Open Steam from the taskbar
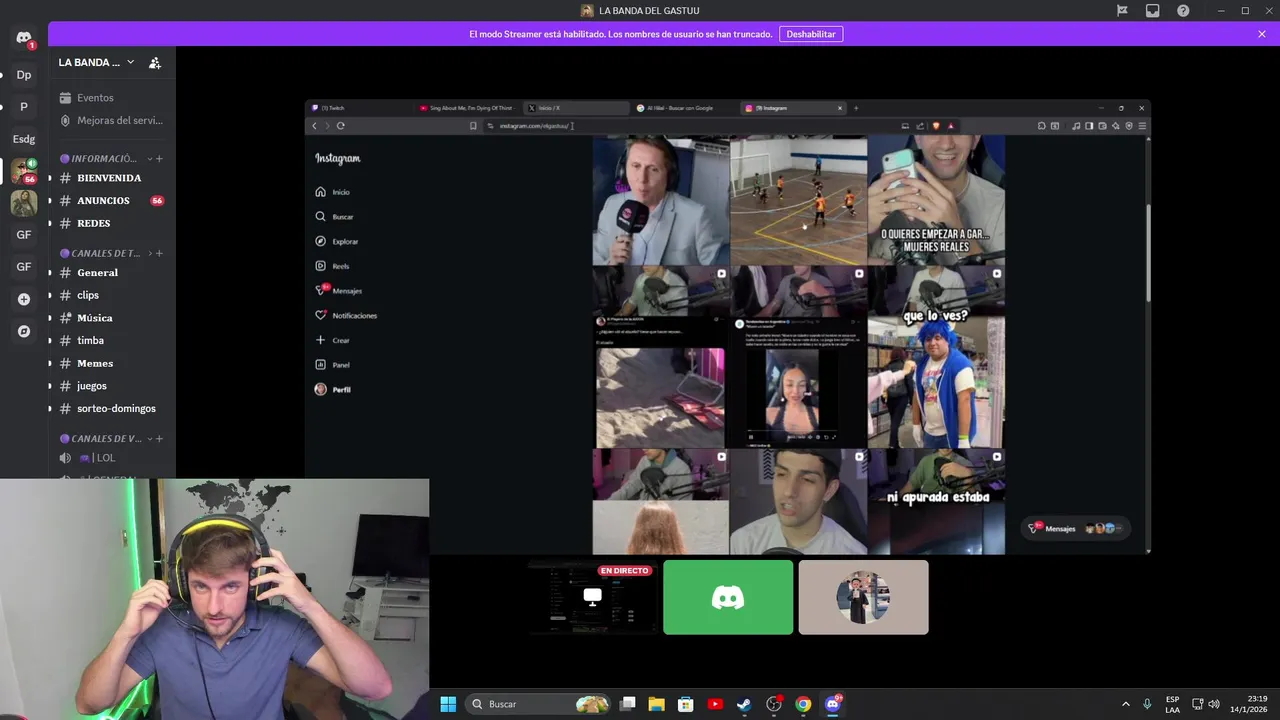 [744, 704]
